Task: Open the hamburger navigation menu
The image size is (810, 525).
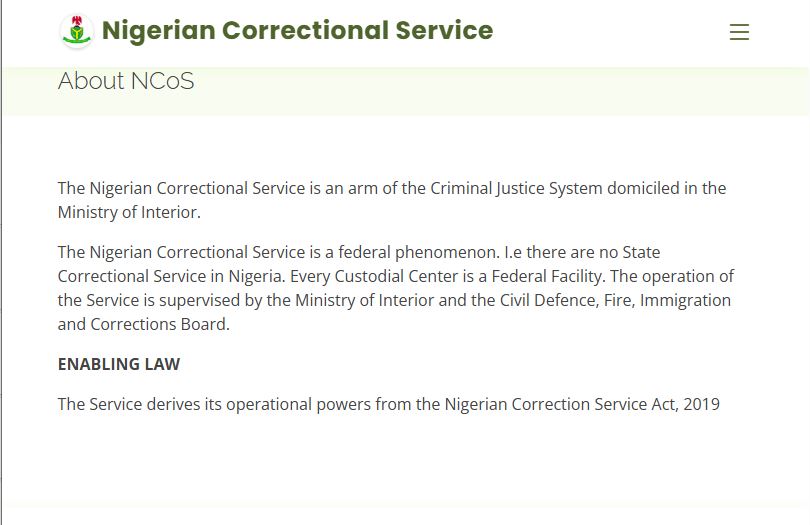Action: click(x=739, y=32)
